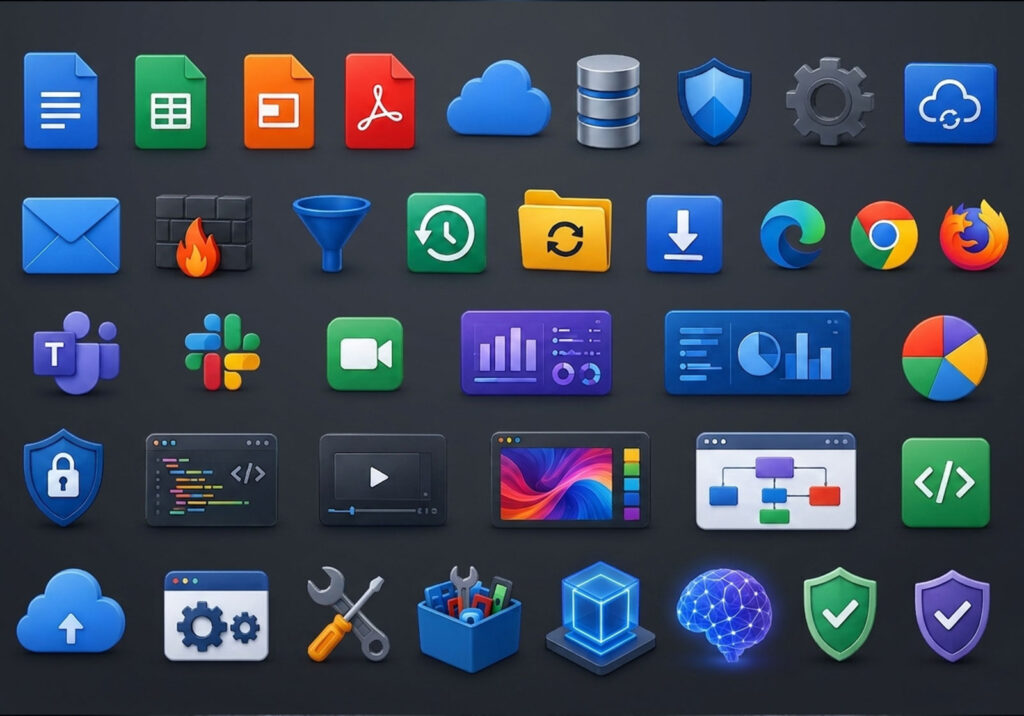Click the plain blue shield icon
This screenshot has width=1024, height=716.
click(x=714, y=101)
